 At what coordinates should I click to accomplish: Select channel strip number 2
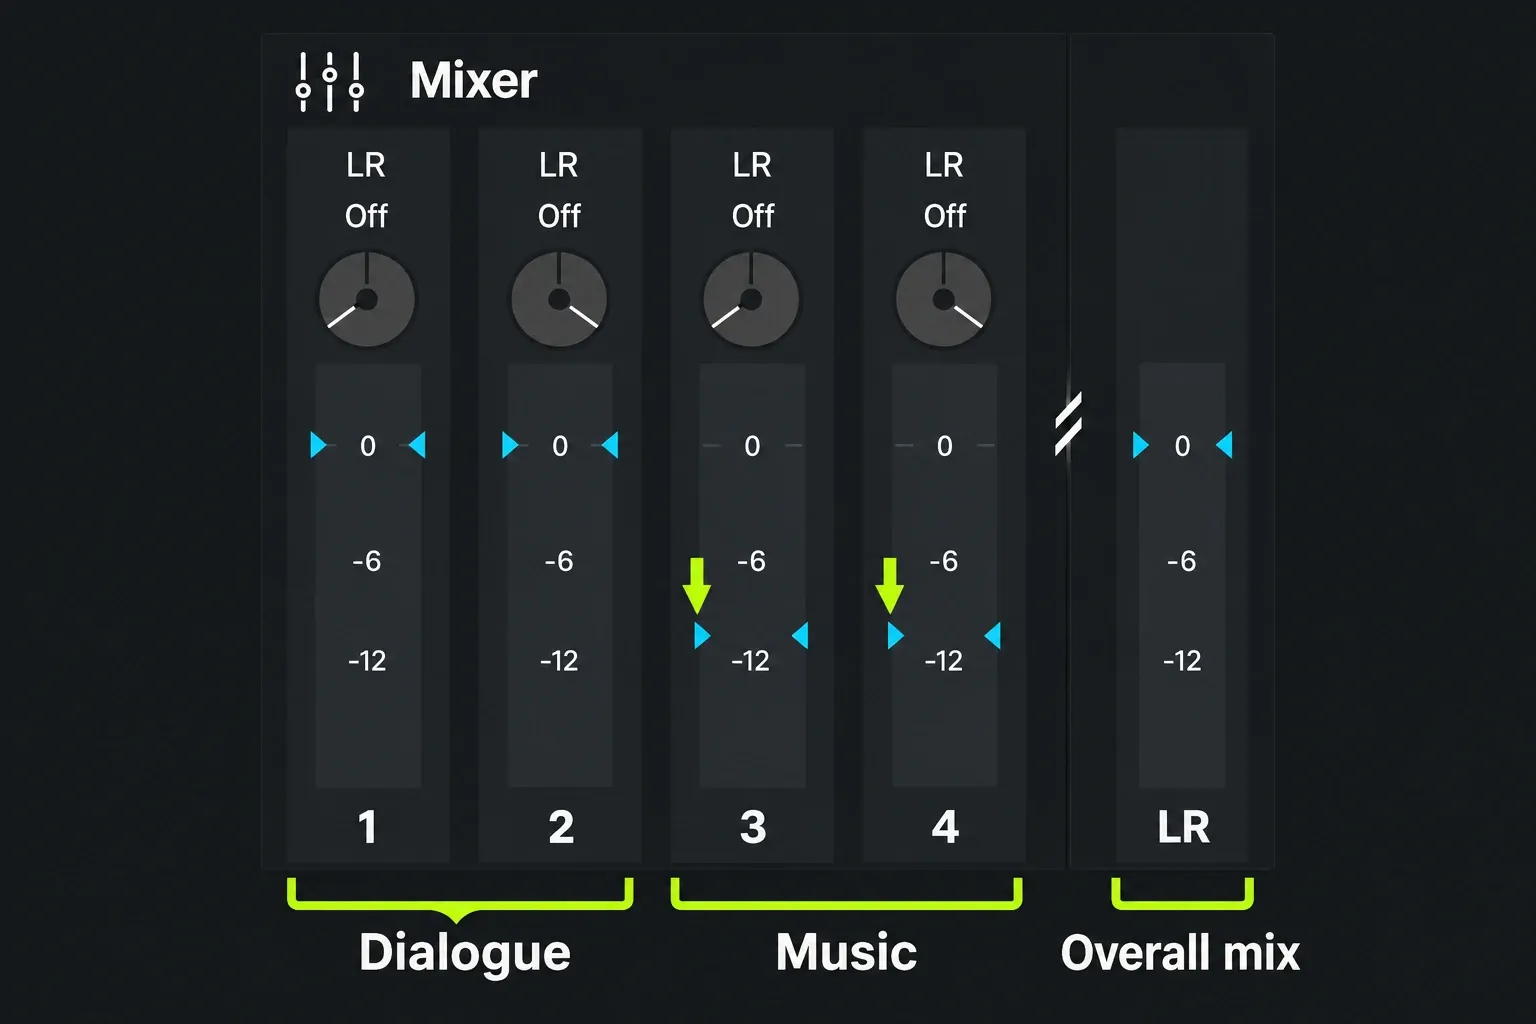click(x=561, y=827)
